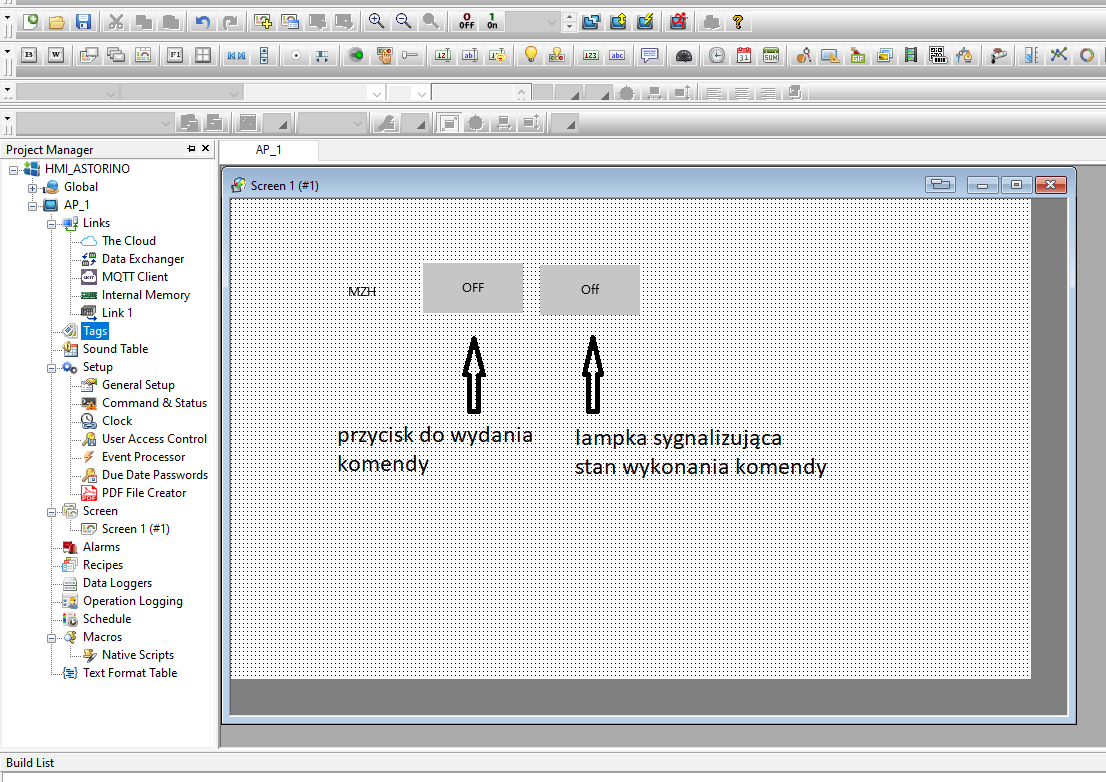
Task: Toggle the grid table icon in toolbar
Action: [202, 55]
